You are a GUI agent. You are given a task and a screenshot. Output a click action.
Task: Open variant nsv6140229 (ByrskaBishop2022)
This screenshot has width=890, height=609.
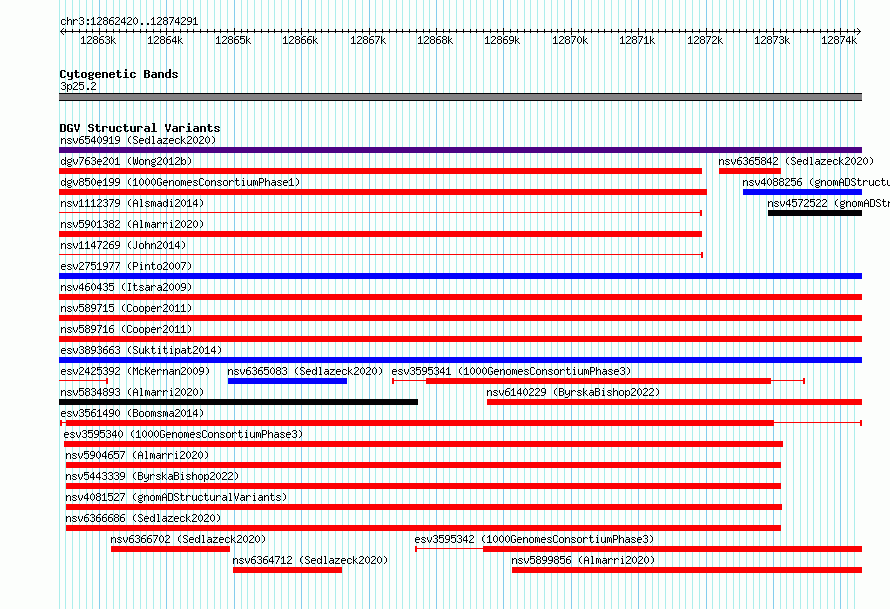tap(573, 392)
